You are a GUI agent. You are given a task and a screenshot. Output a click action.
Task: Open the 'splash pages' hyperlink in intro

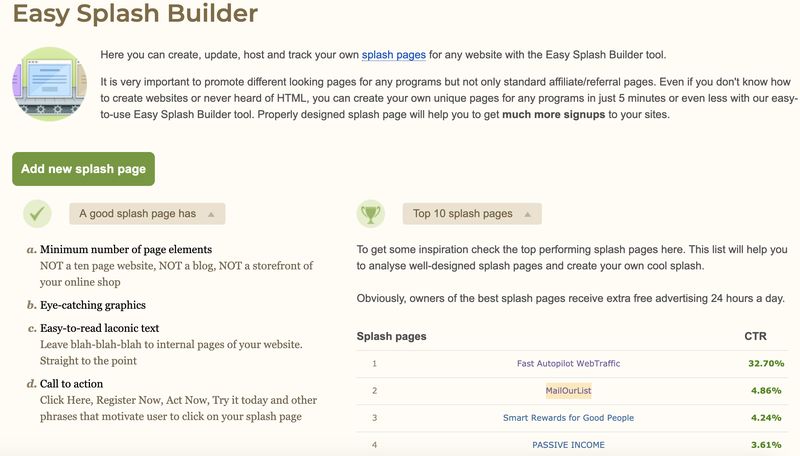click(394, 55)
